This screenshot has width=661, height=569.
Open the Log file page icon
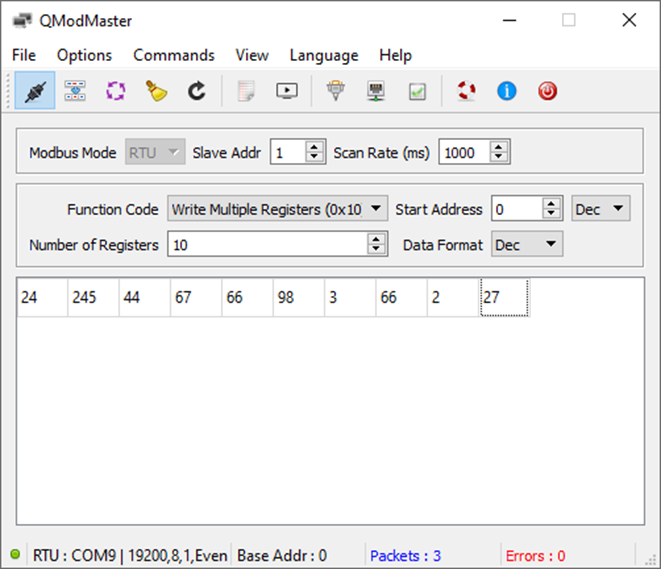coord(246,91)
